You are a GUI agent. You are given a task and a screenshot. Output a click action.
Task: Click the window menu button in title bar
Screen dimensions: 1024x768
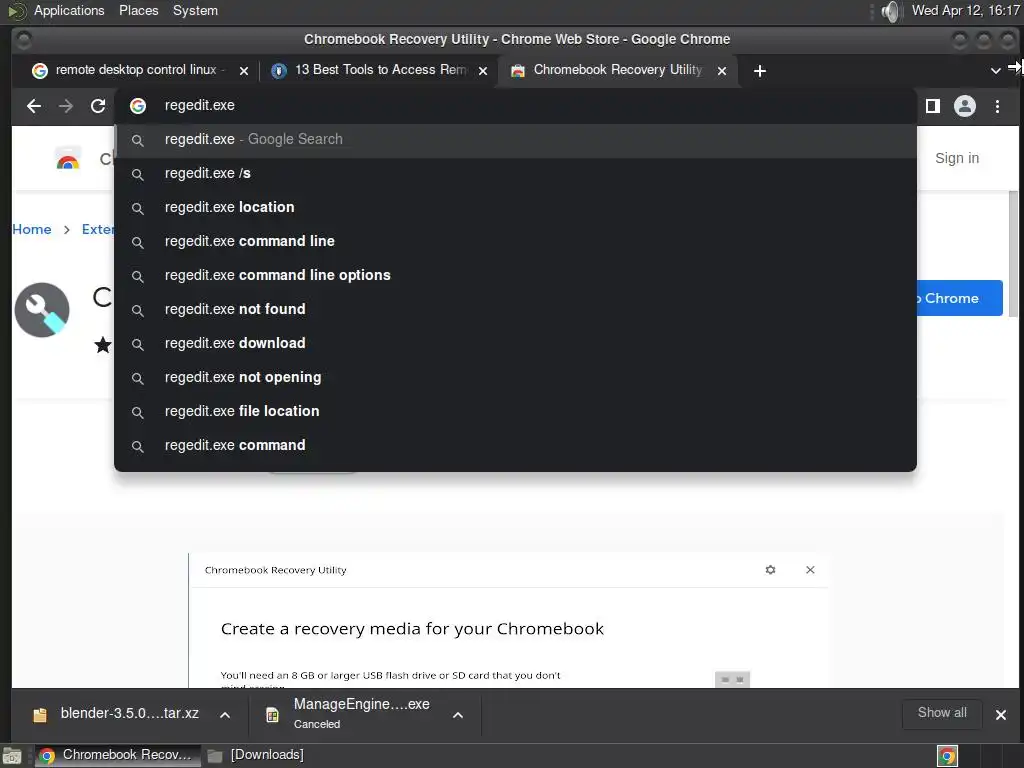point(24,40)
